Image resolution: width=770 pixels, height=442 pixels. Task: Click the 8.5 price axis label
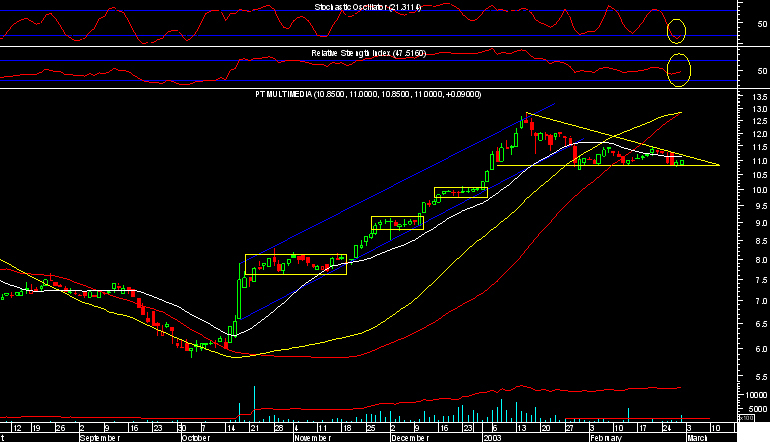(762, 241)
